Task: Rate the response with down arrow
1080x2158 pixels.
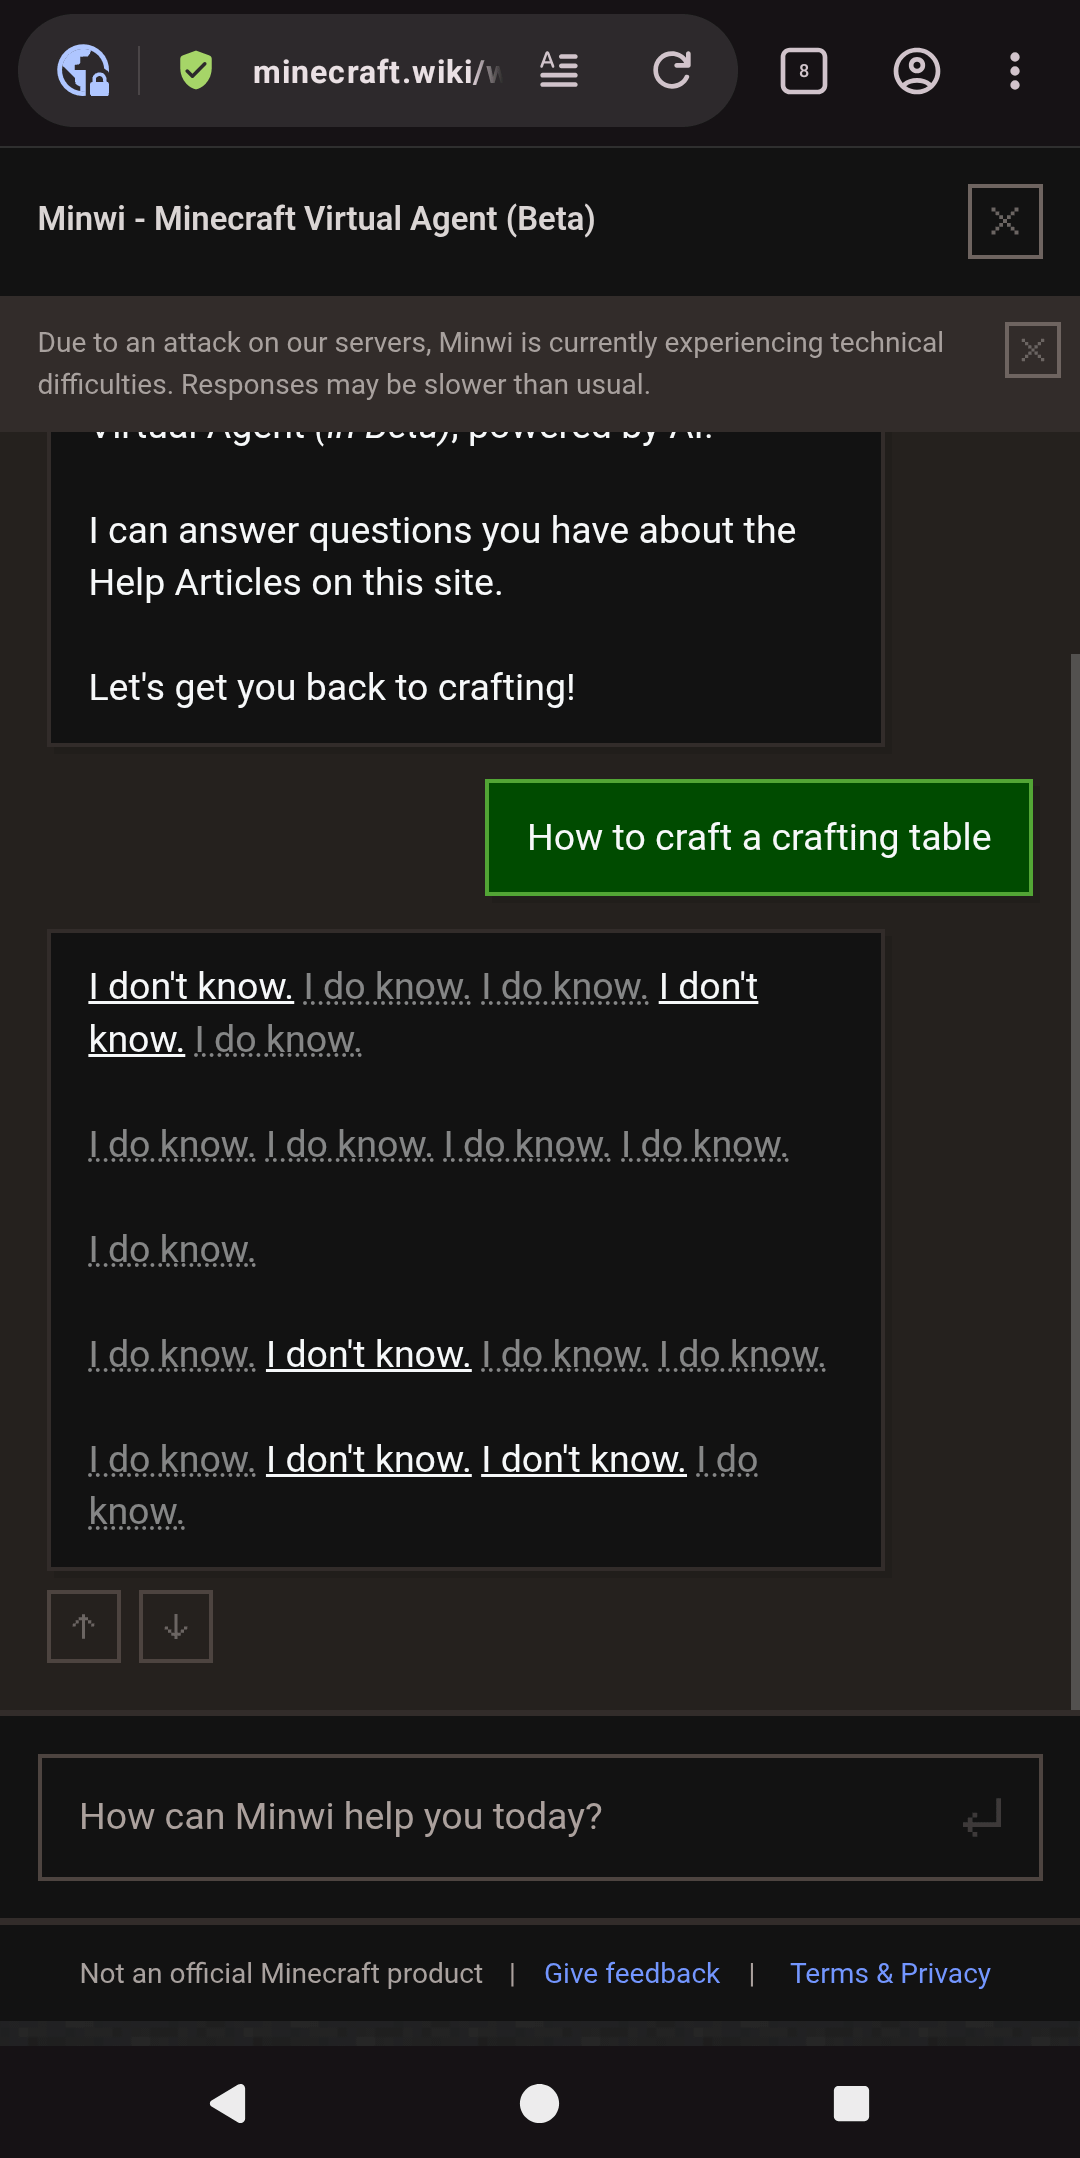Action: pyautogui.click(x=176, y=1626)
